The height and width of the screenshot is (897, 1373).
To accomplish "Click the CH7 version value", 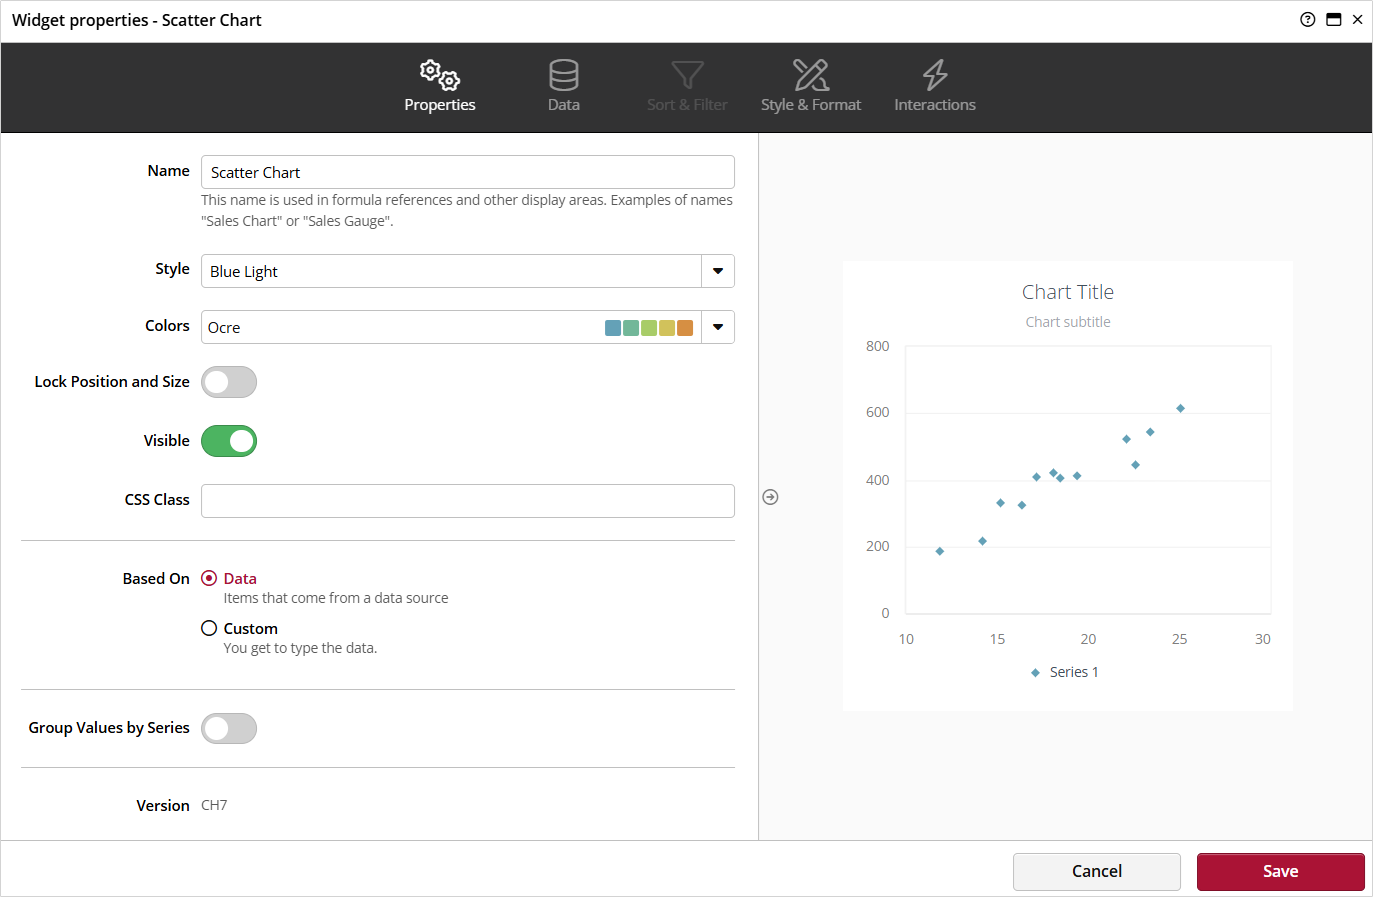I will pyautogui.click(x=214, y=805).
